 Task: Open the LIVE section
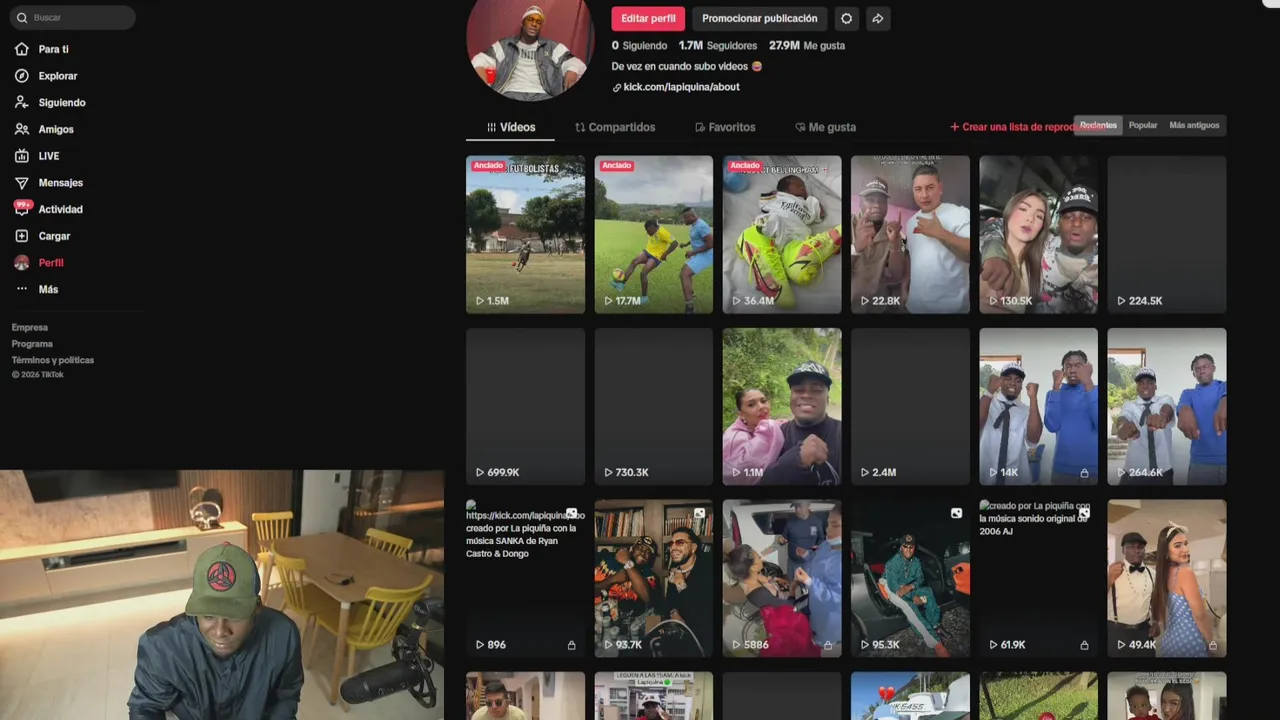pos(36,156)
